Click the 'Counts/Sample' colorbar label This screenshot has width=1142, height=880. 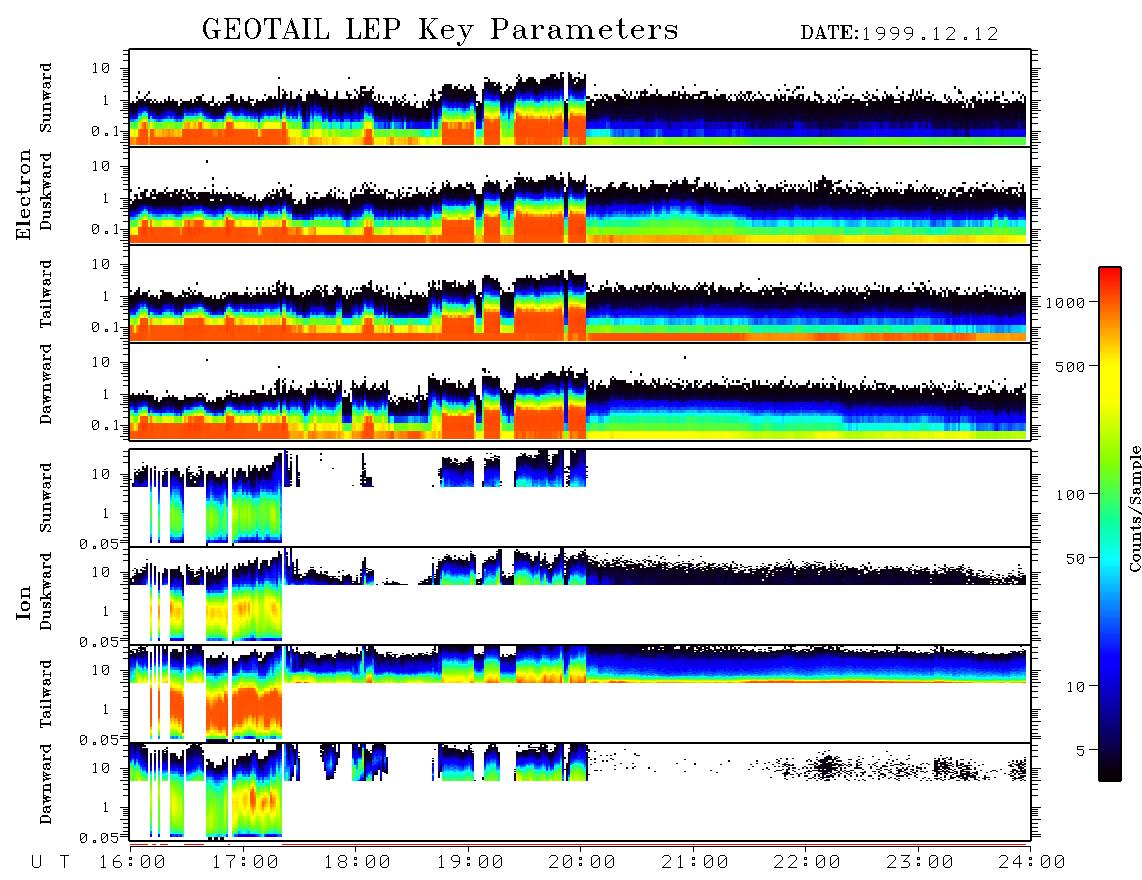pyautogui.click(x=1135, y=509)
